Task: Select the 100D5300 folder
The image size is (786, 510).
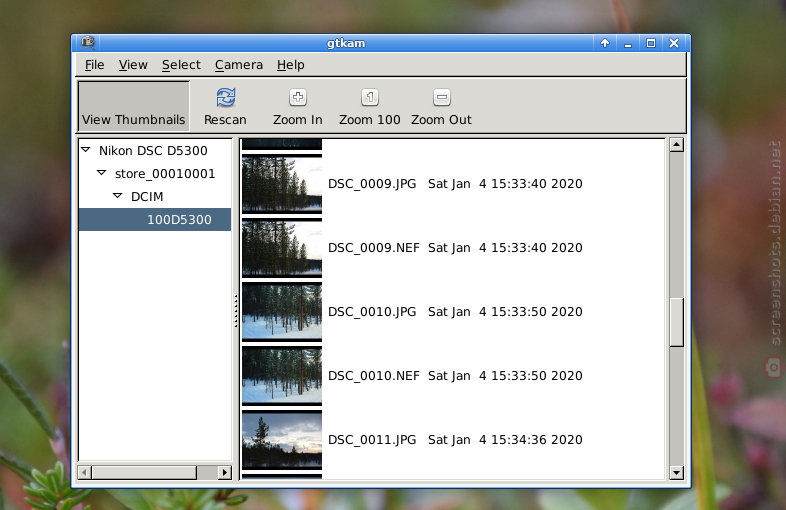Action: [155, 220]
